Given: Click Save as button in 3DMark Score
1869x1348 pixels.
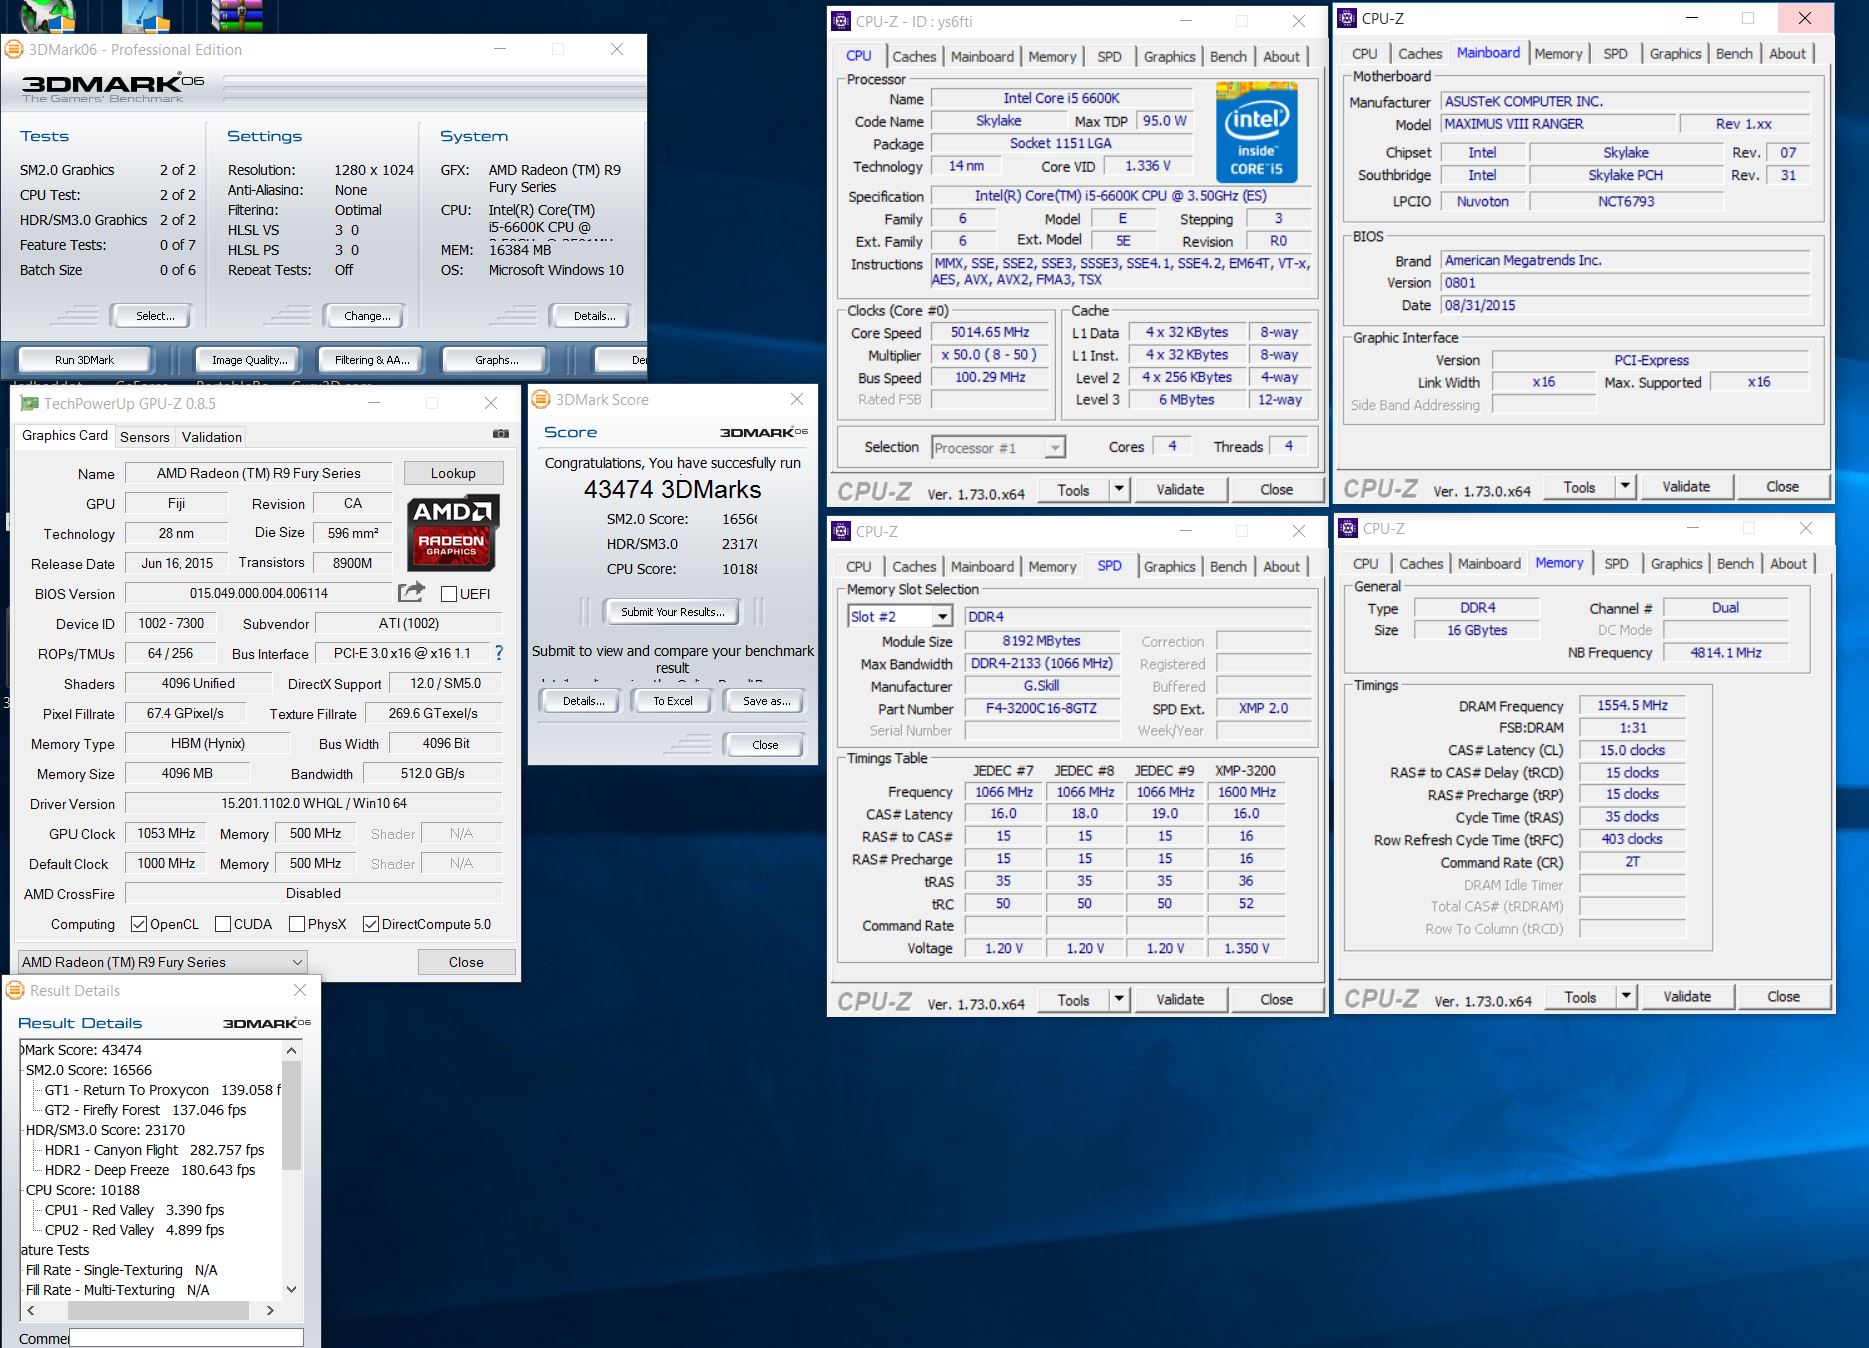Looking at the screenshot, I should coord(766,701).
